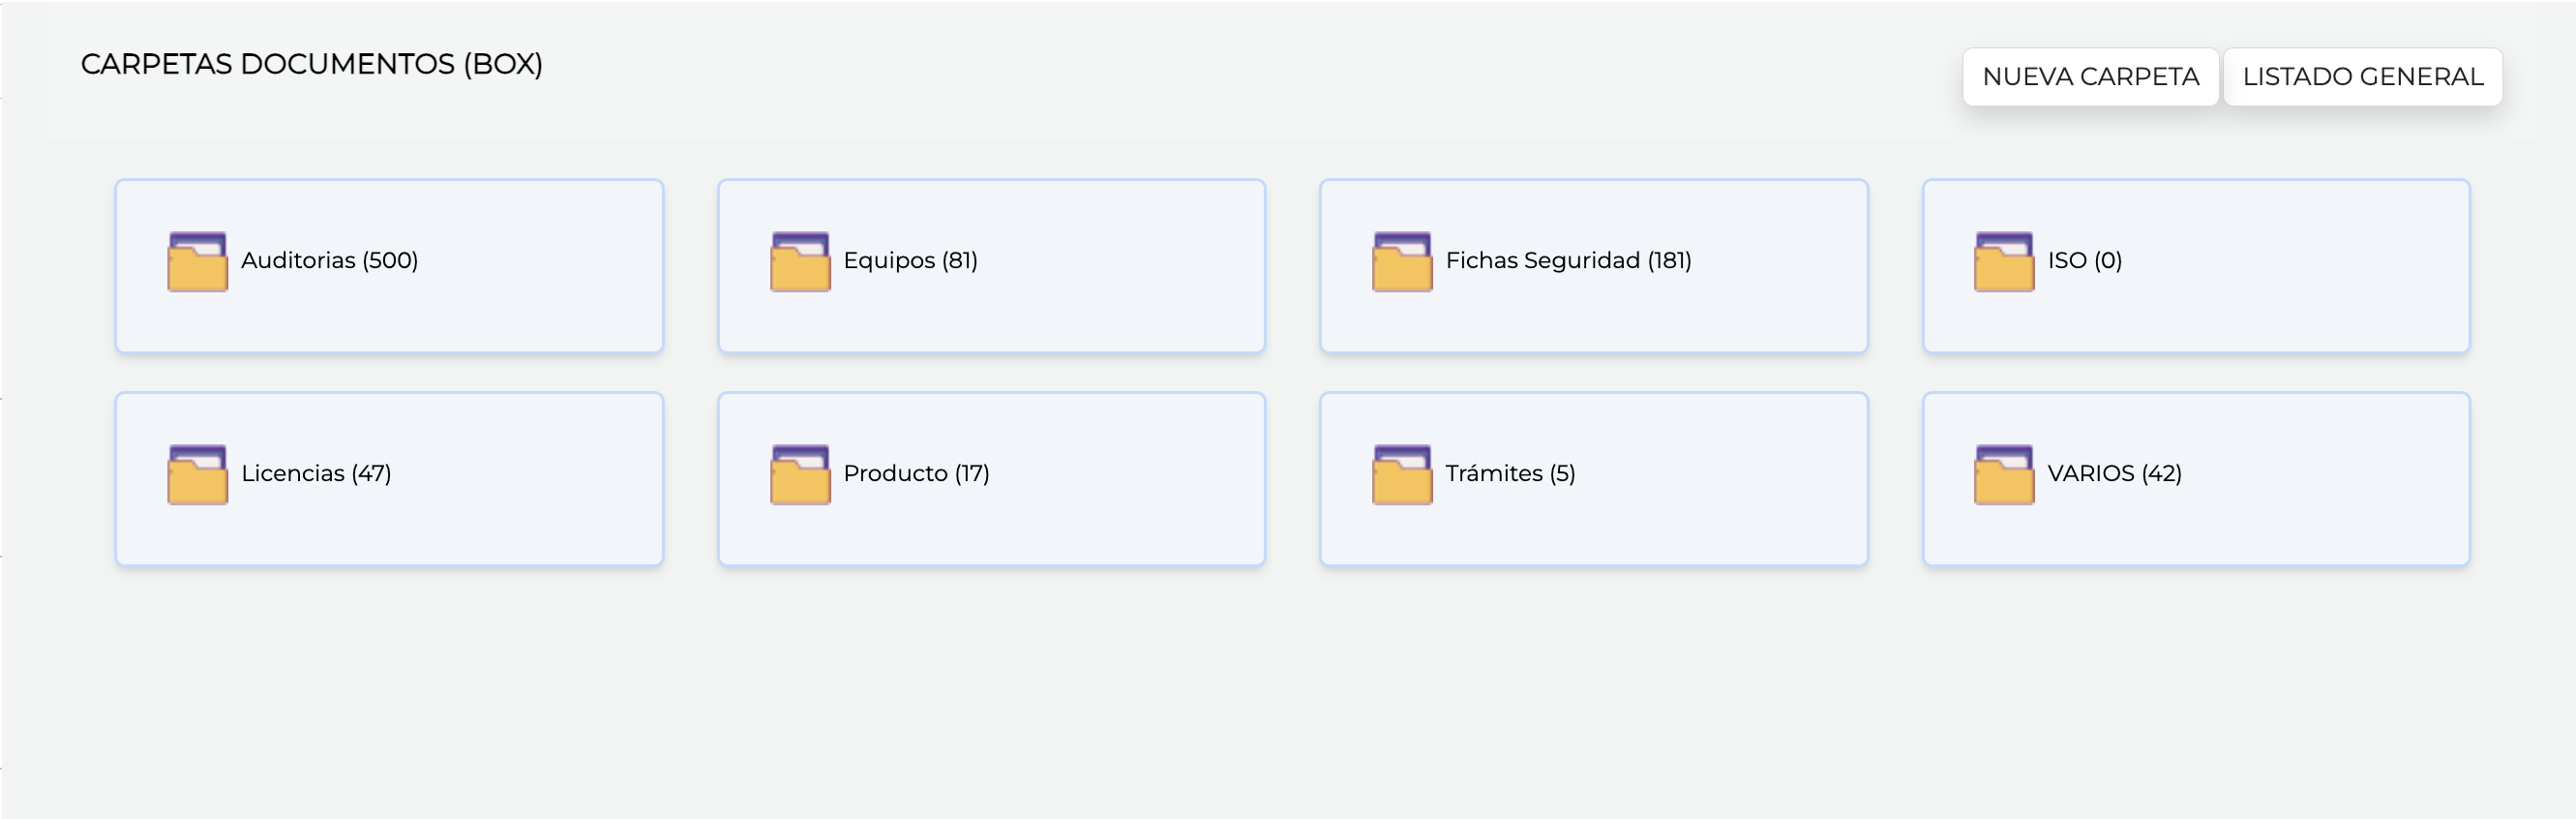2576x819 pixels.
Task: Select the Auditorias (500) label
Action: (330, 260)
